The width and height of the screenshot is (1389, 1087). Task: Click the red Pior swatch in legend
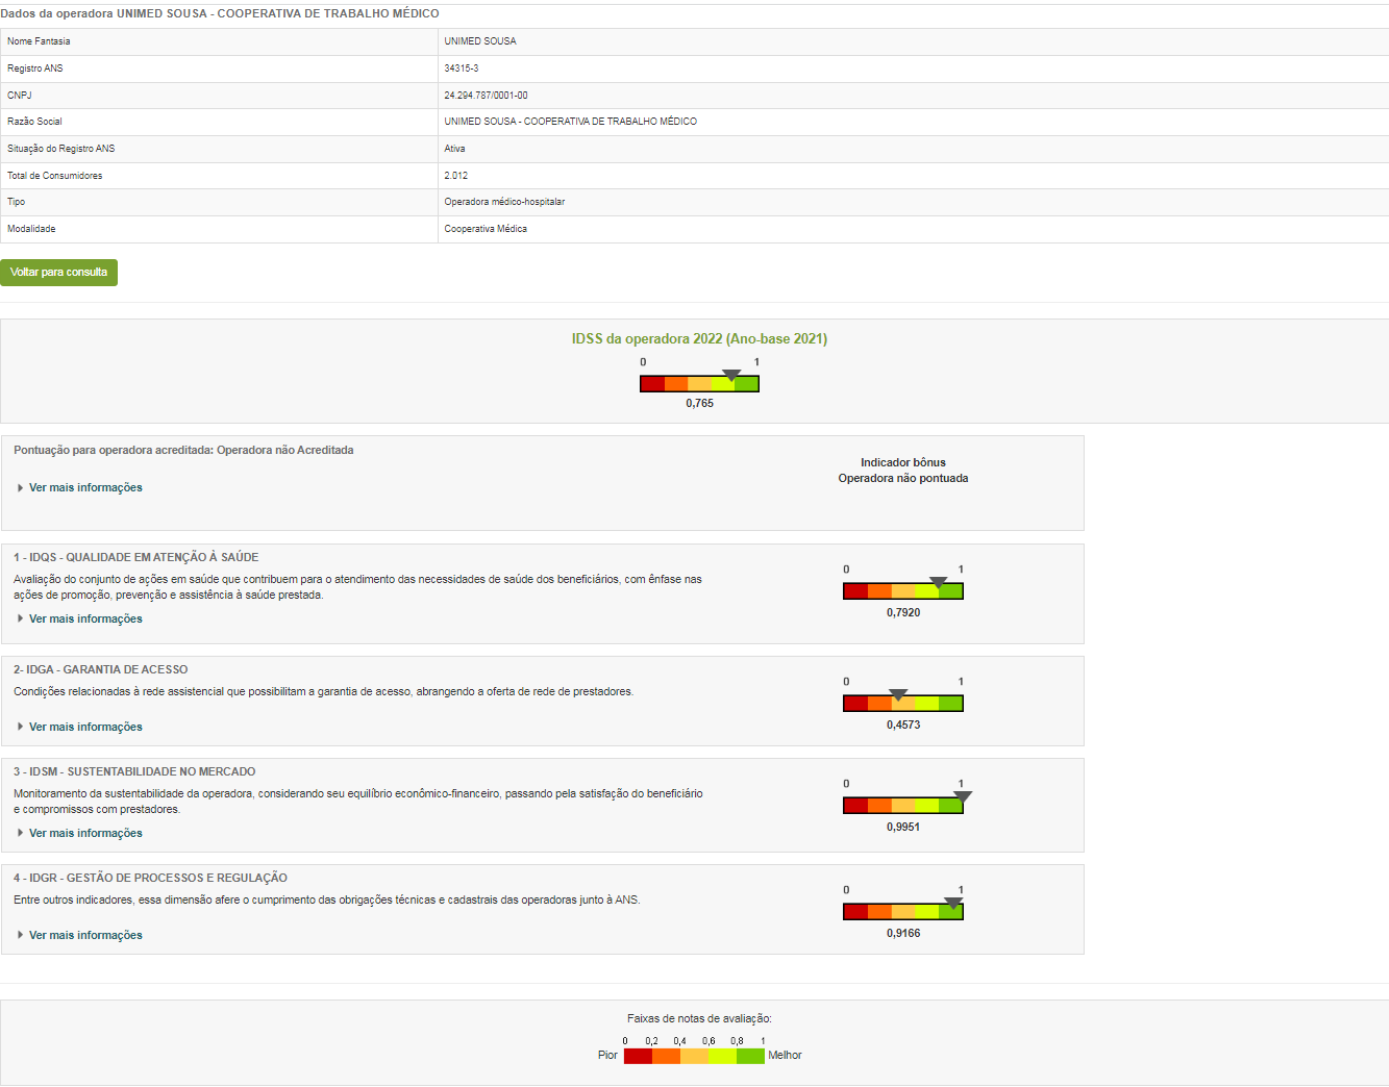(x=638, y=1056)
